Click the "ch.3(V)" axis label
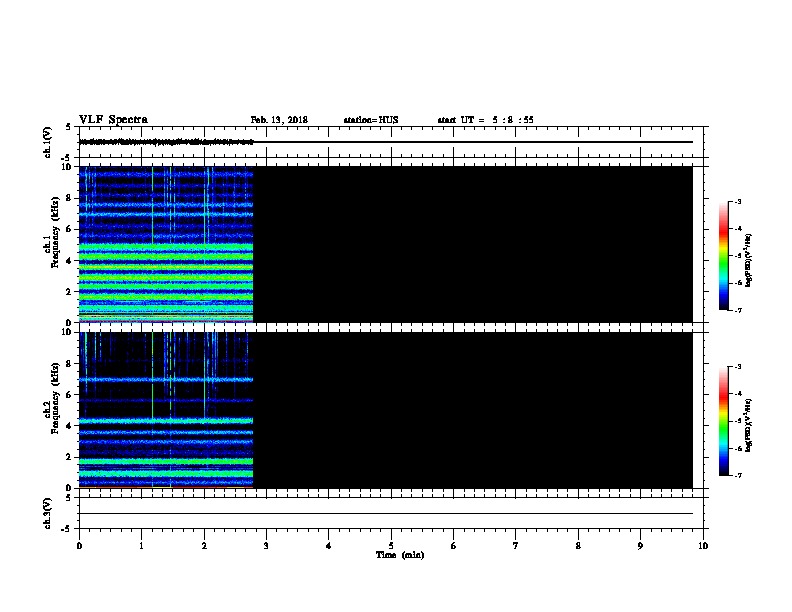The width and height of the screenshot is (792, 612). coord(47,513)
